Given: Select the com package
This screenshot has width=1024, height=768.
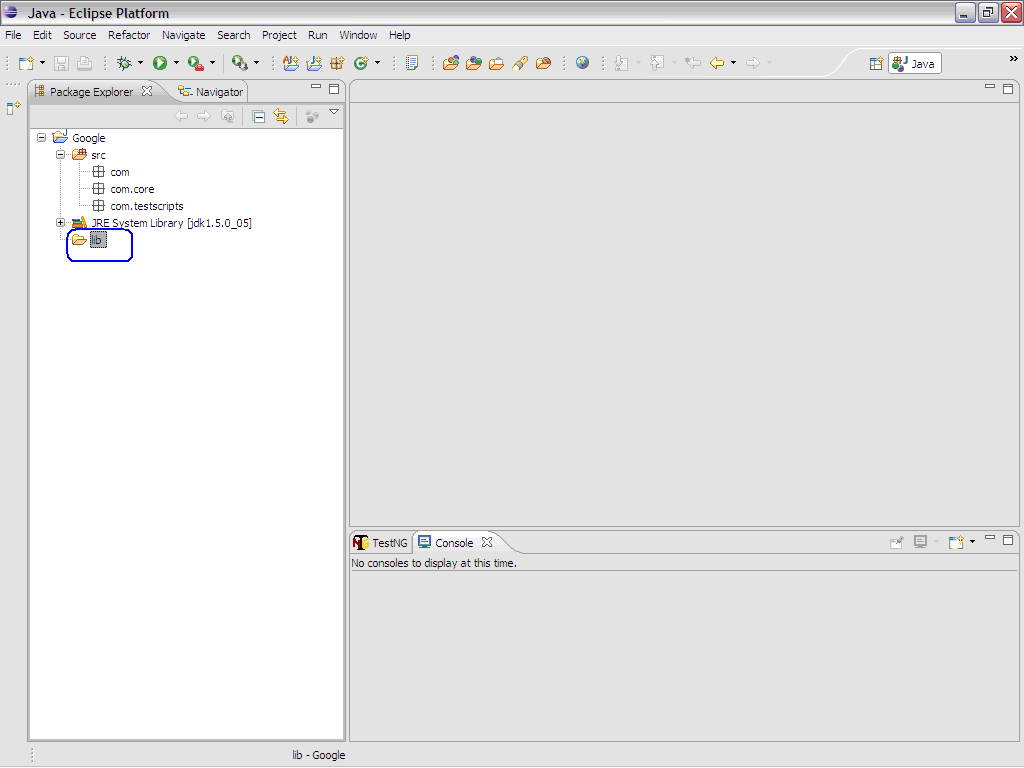Looking at the screenshot, I should [120, 172].
